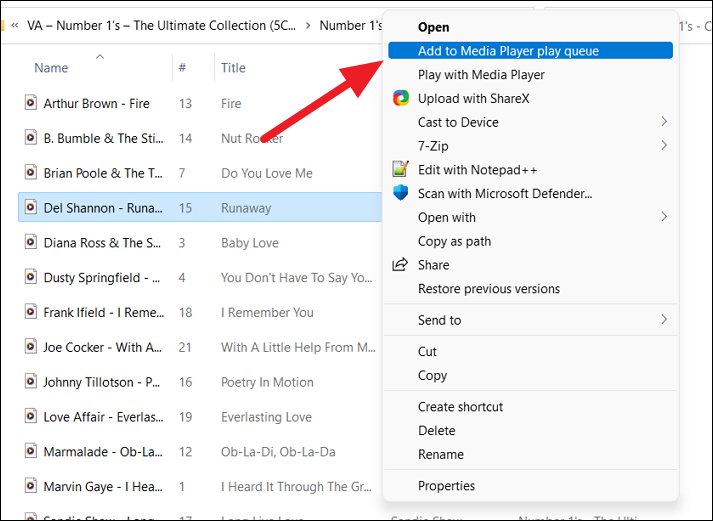The width and height of the screenshot is (713, 521).
Task: Click the title Runaway
Action: 246,208
